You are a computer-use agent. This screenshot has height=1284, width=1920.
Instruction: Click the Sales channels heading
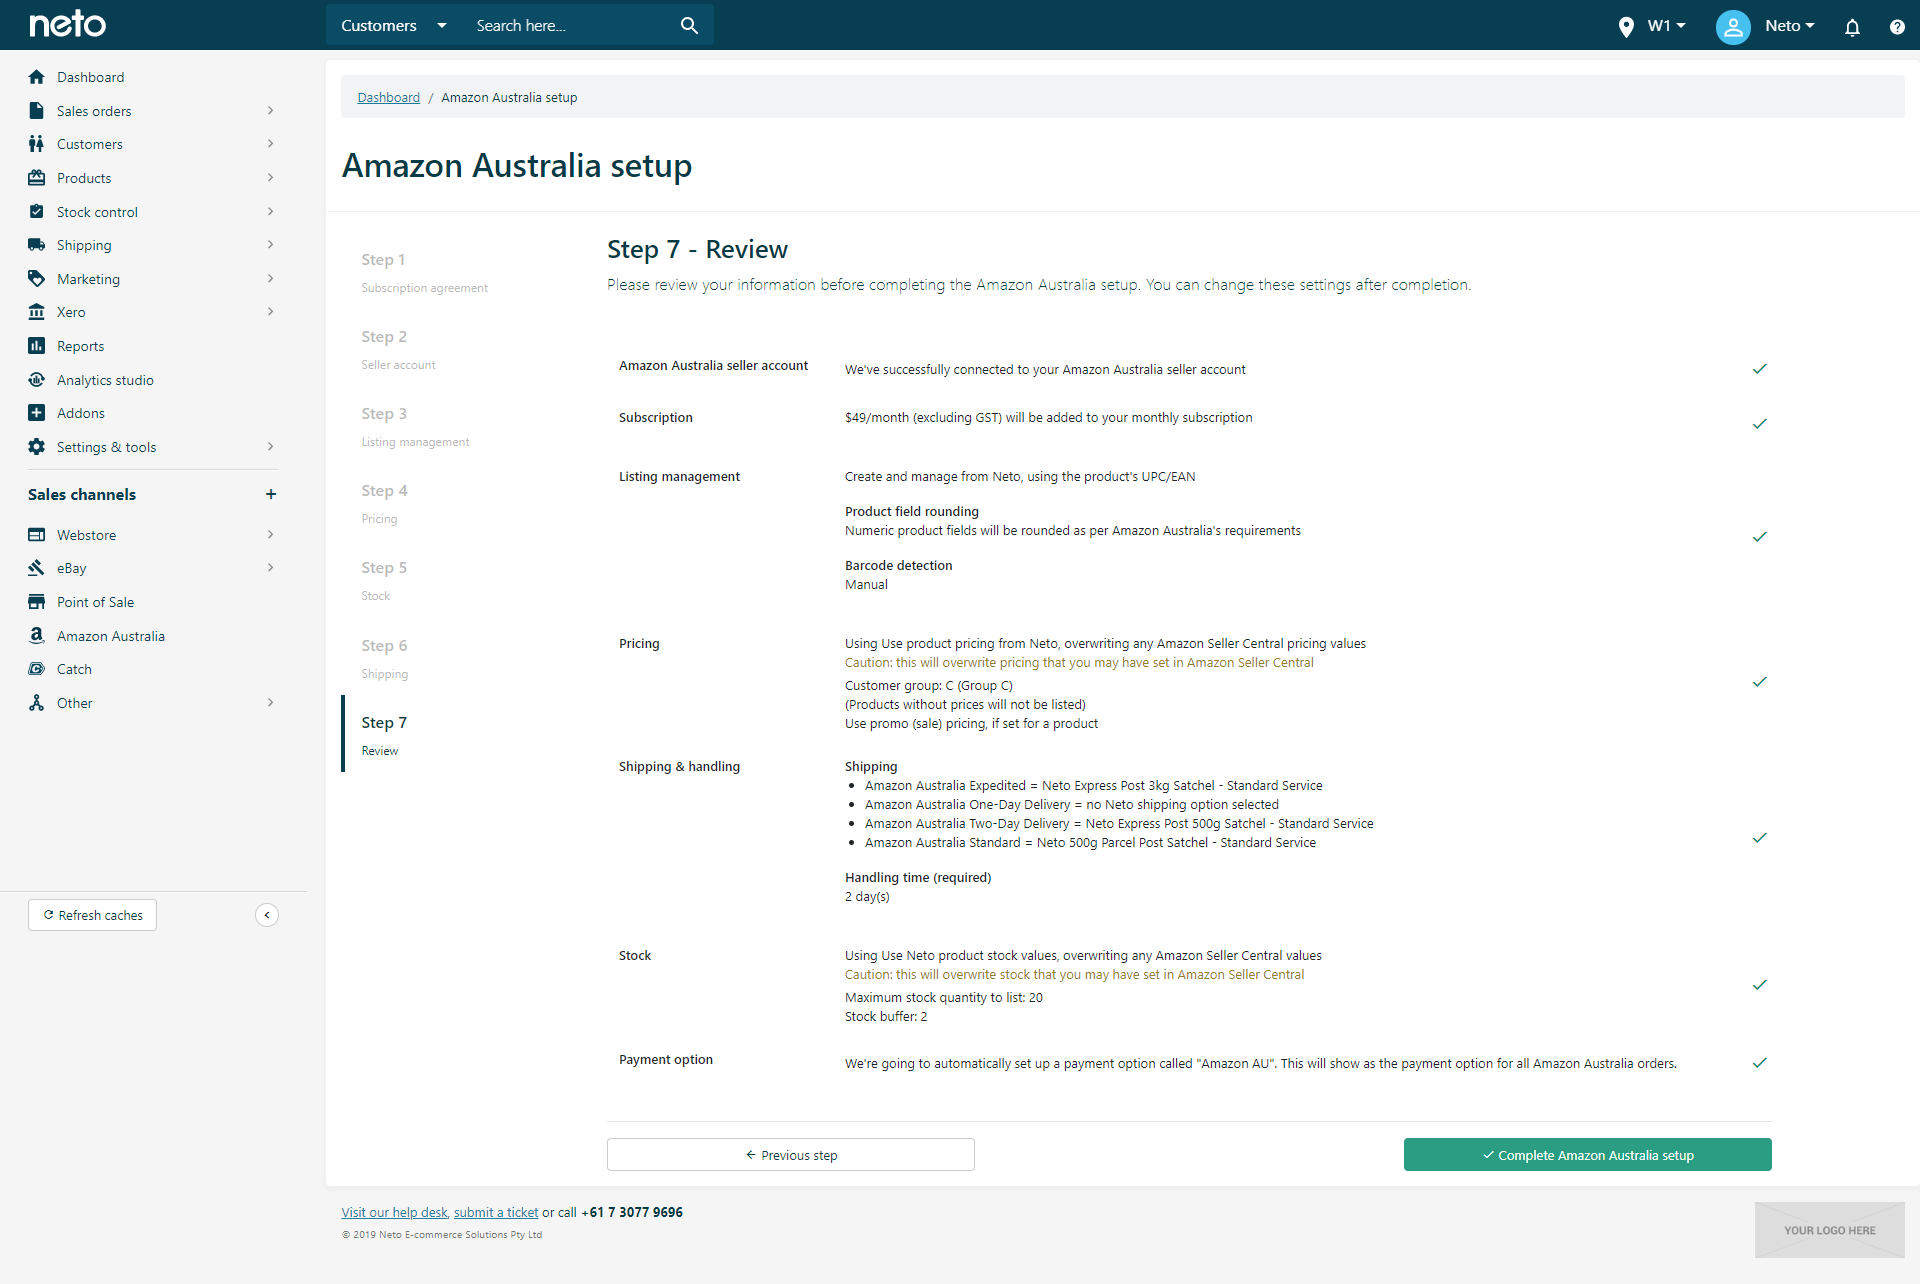pyautogui.click(x=82, y=495)
